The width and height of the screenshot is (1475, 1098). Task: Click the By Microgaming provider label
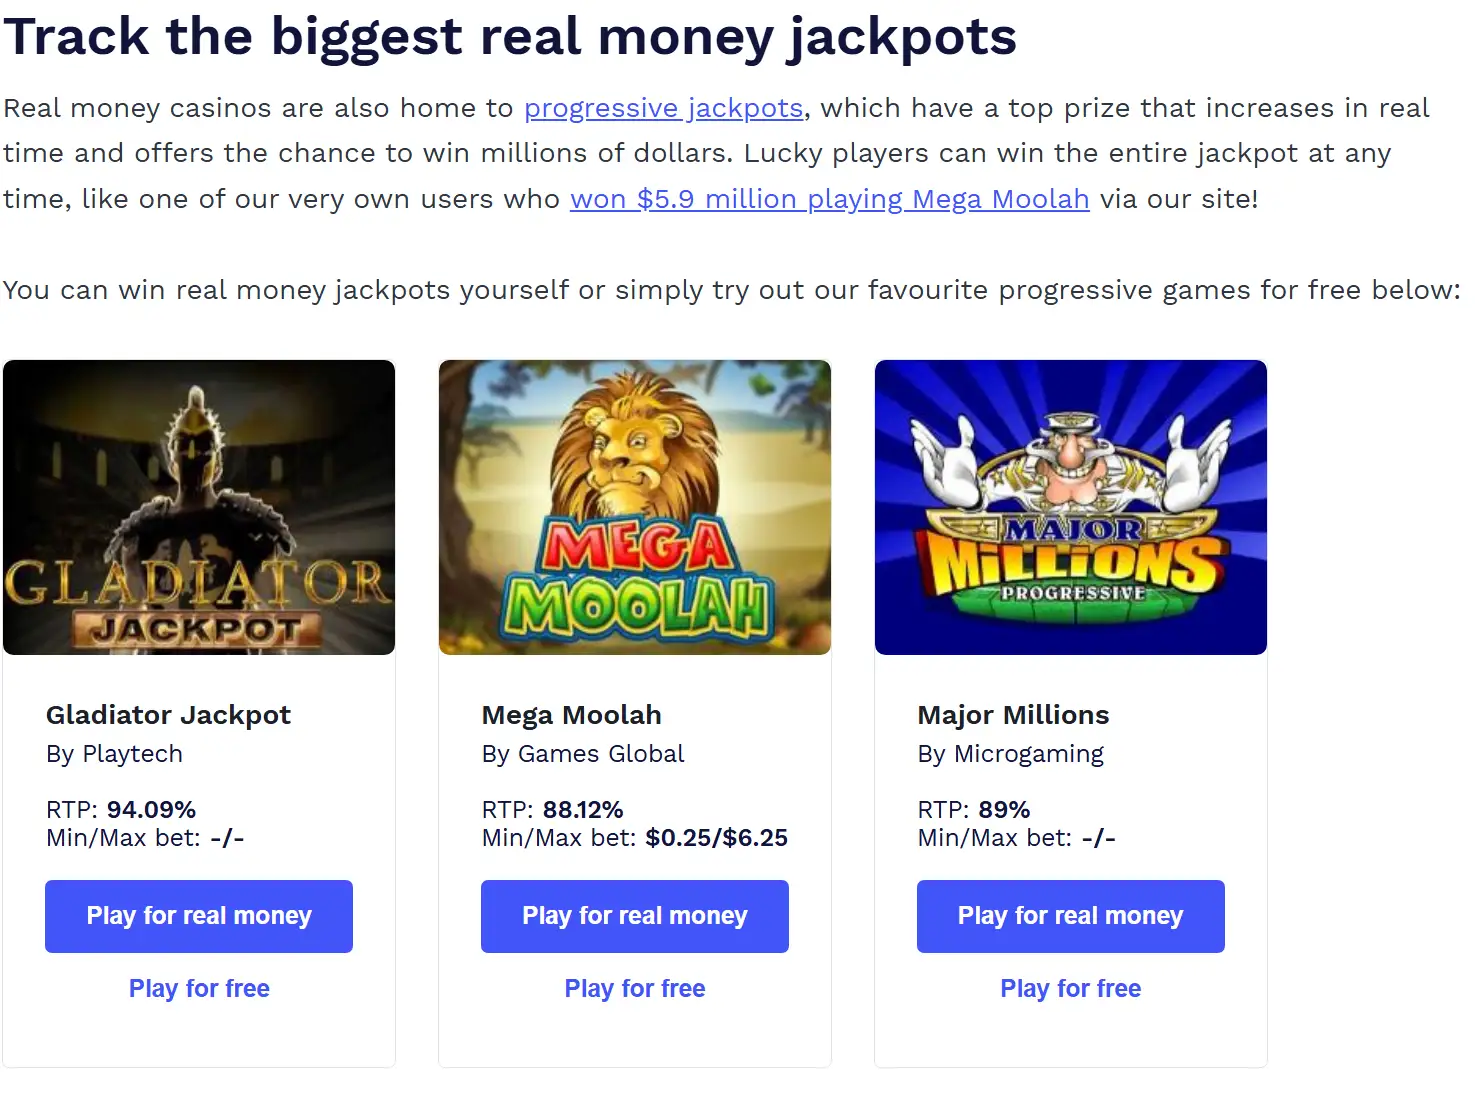(1010, 754)
